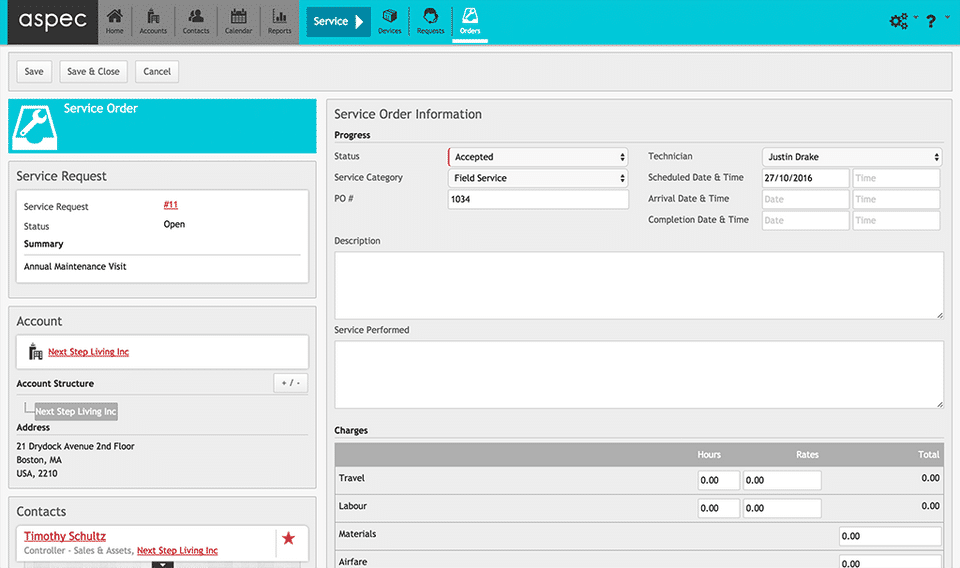Select the Orders tab icon

pos(470,21)
